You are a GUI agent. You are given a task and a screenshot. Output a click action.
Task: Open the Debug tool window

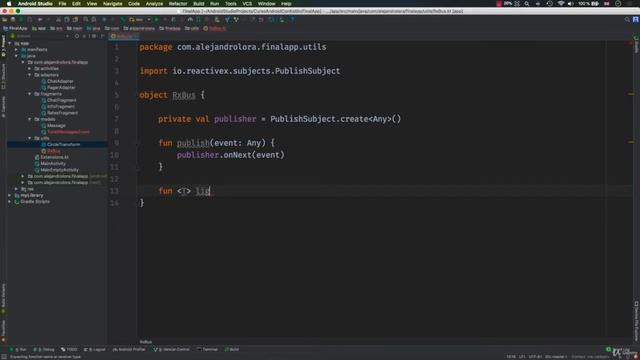coord(44,350)
